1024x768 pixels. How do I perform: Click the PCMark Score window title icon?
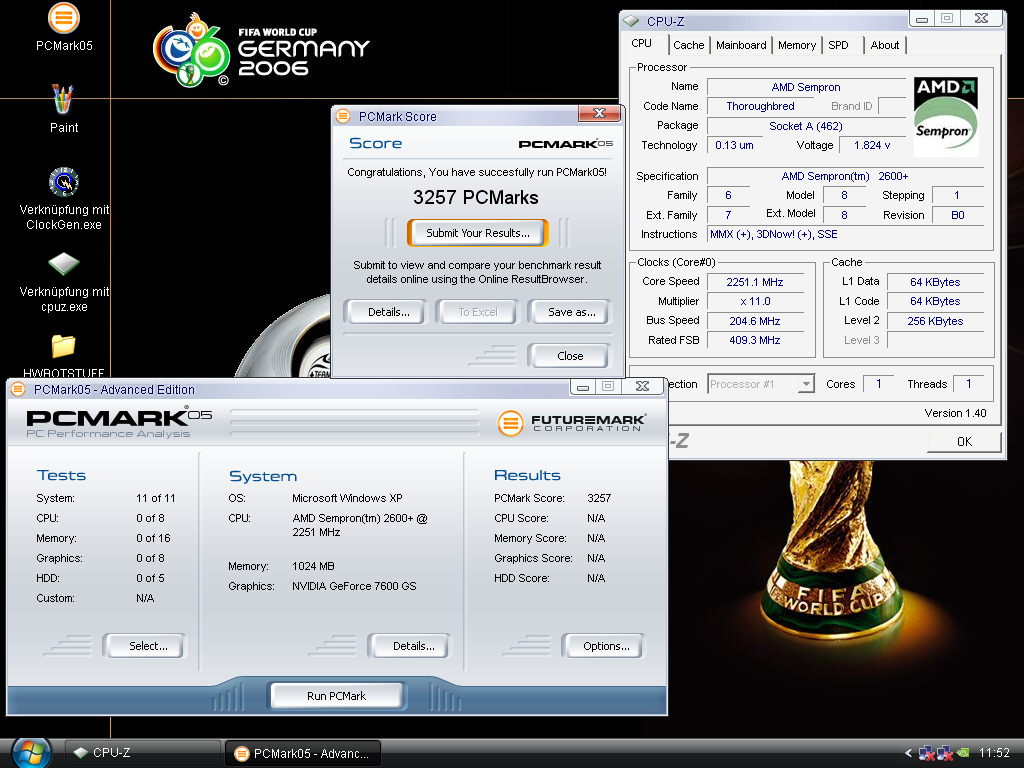click(x=343, y=116)
